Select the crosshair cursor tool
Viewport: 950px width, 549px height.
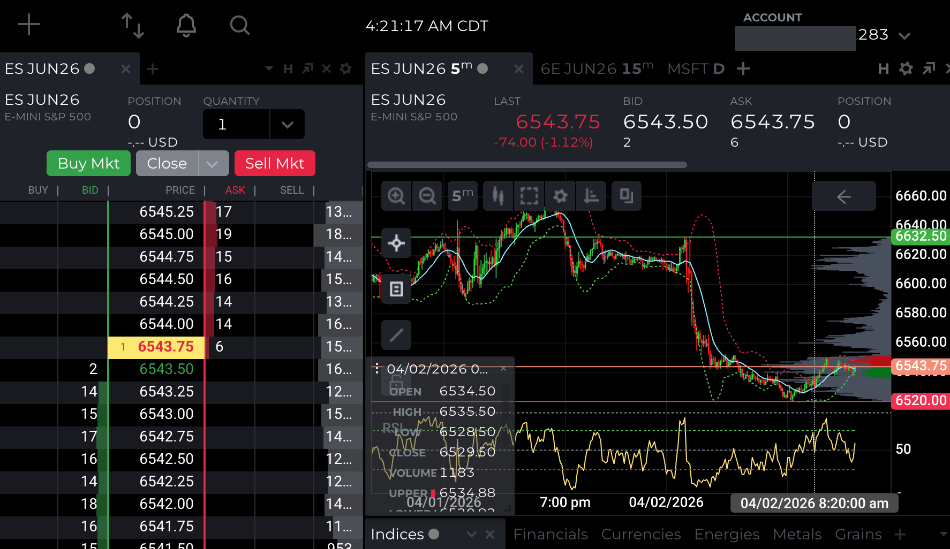[x=396, y=244]
